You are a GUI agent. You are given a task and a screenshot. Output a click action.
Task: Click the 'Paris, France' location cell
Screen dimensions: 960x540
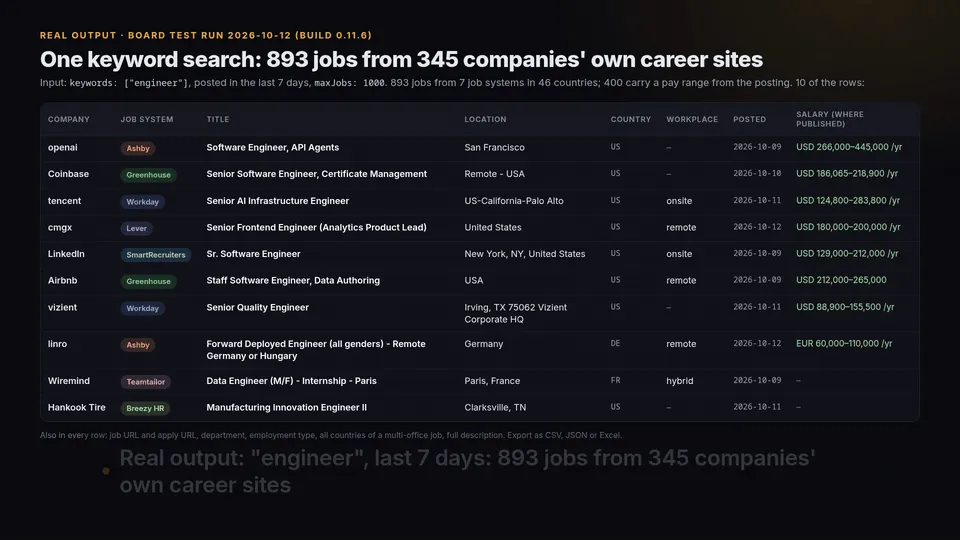tap(492, 381)
